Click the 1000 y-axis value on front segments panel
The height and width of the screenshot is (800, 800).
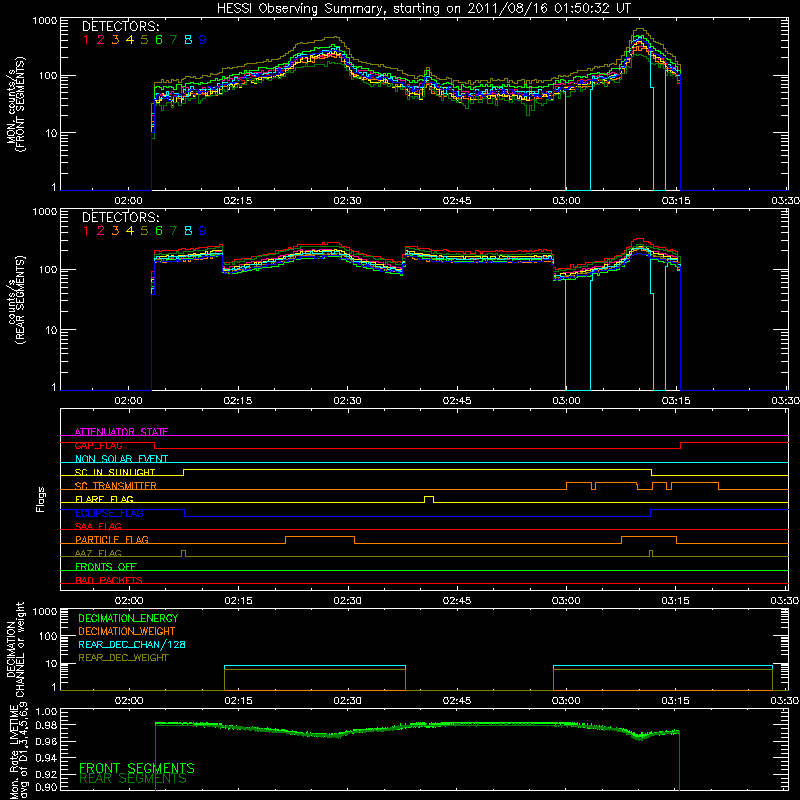pyautogui.click(x=44, y=21)
